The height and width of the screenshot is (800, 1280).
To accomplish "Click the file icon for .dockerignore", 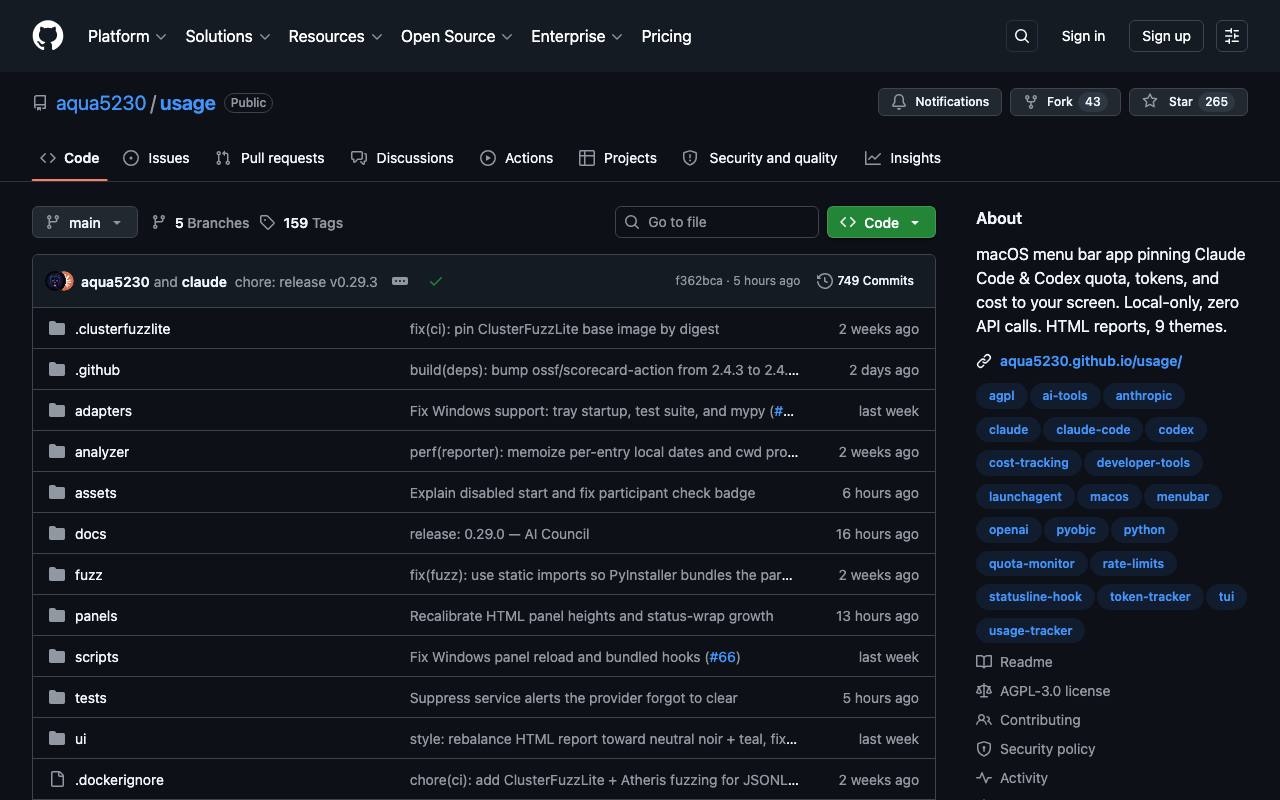I will 57,779.
